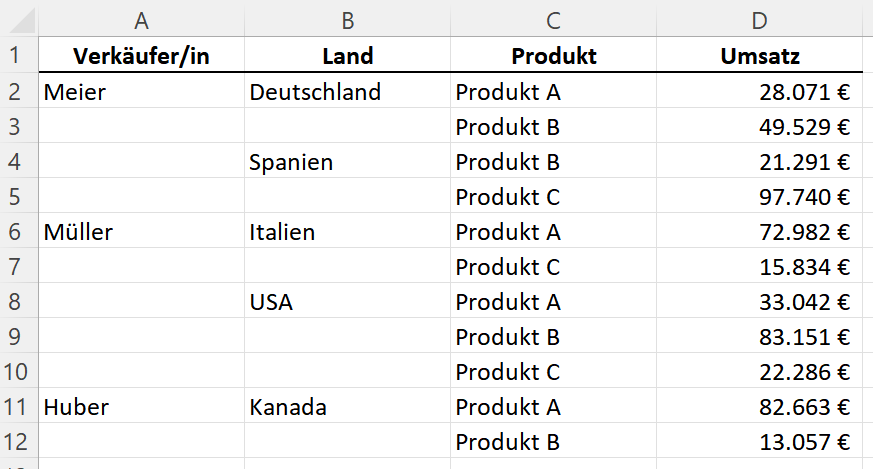Select the cell containing Müller
This screenshot has width=873, height=469.
[141, 231]
